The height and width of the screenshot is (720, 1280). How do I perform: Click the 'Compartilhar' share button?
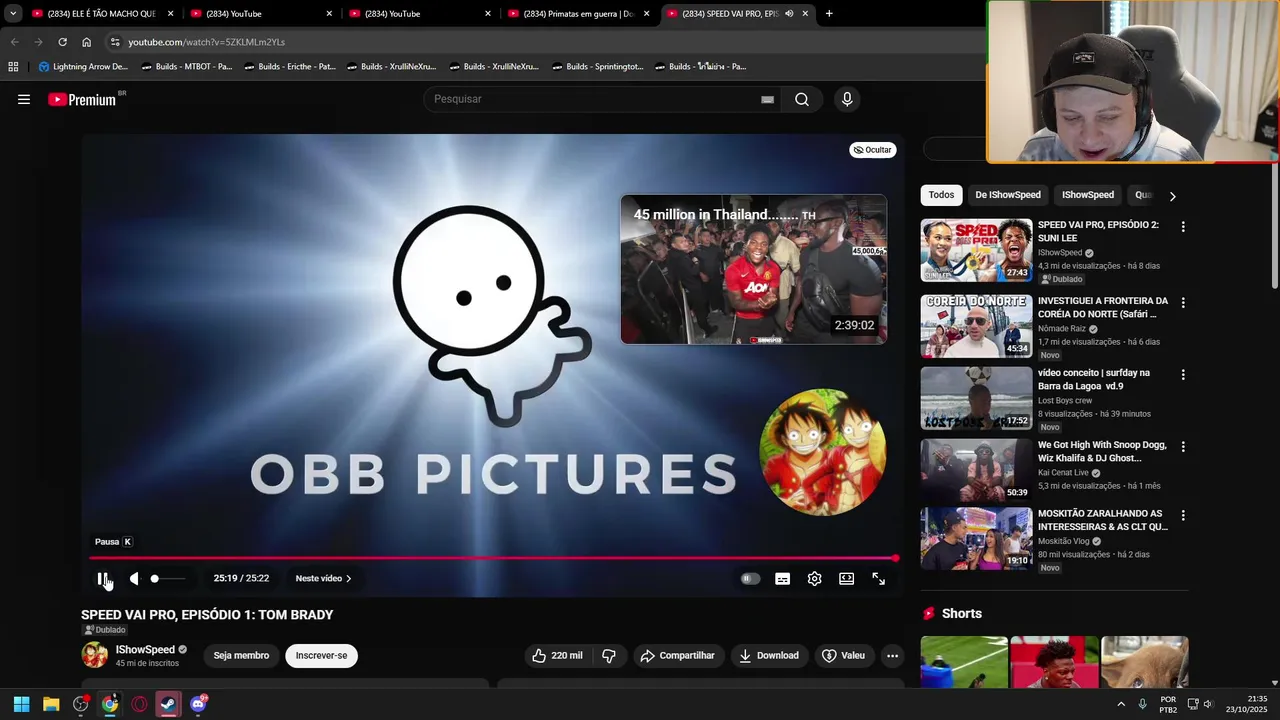pos(678,655)
